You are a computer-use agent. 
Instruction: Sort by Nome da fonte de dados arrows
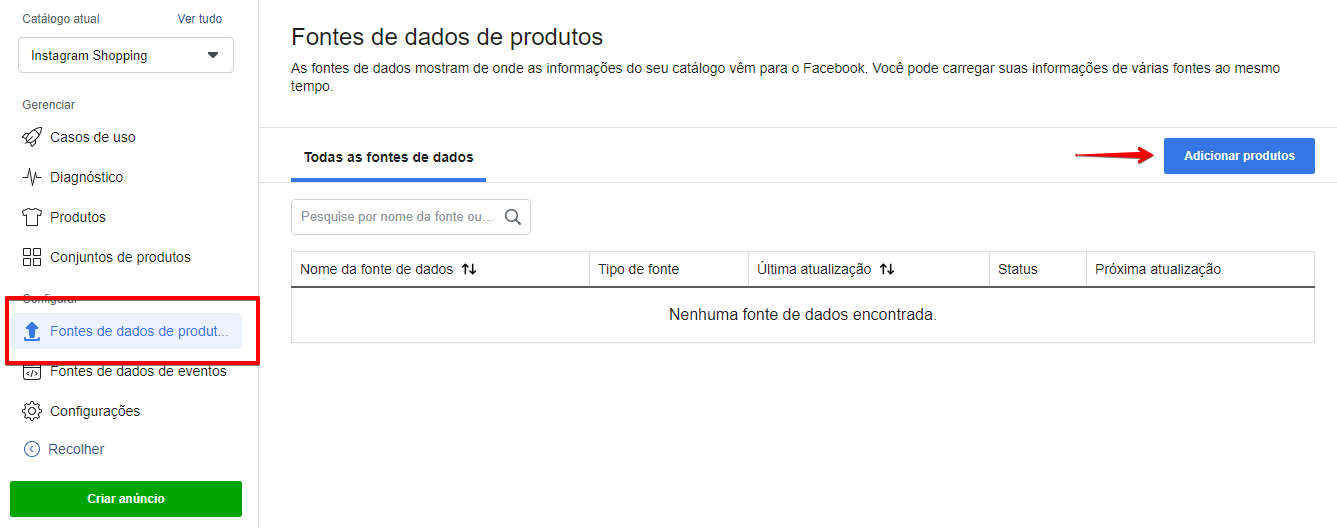tap(469, 269)
